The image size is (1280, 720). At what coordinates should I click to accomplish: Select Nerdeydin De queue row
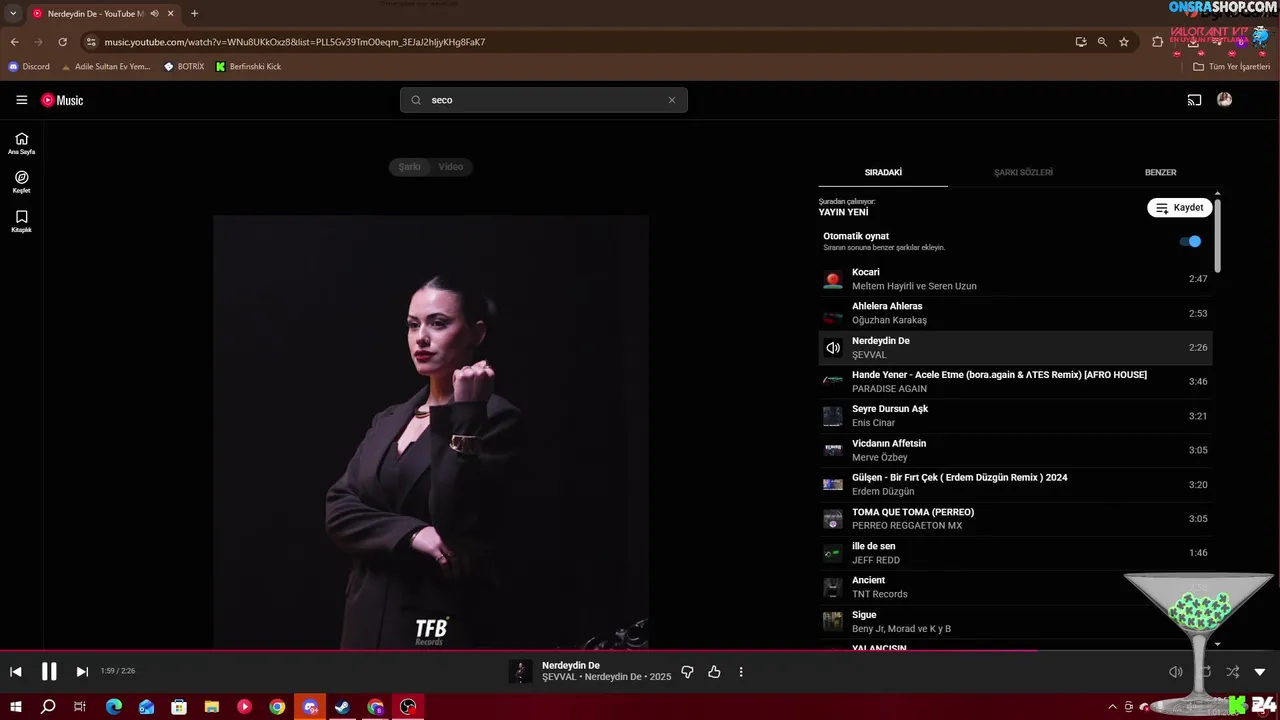point(1015,347)
